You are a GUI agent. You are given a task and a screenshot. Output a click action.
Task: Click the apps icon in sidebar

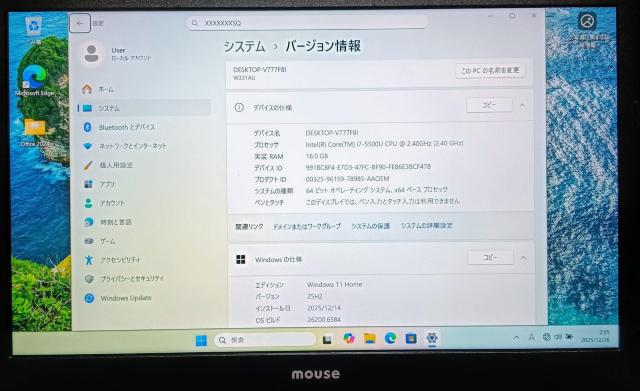tap(88, 184)
